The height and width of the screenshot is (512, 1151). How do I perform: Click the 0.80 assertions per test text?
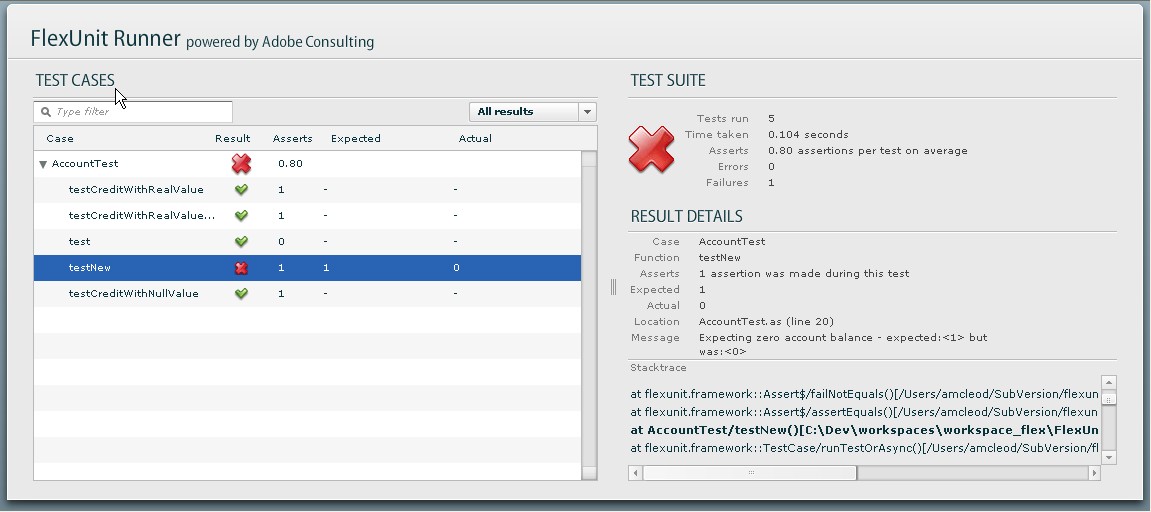pos(868,151)
